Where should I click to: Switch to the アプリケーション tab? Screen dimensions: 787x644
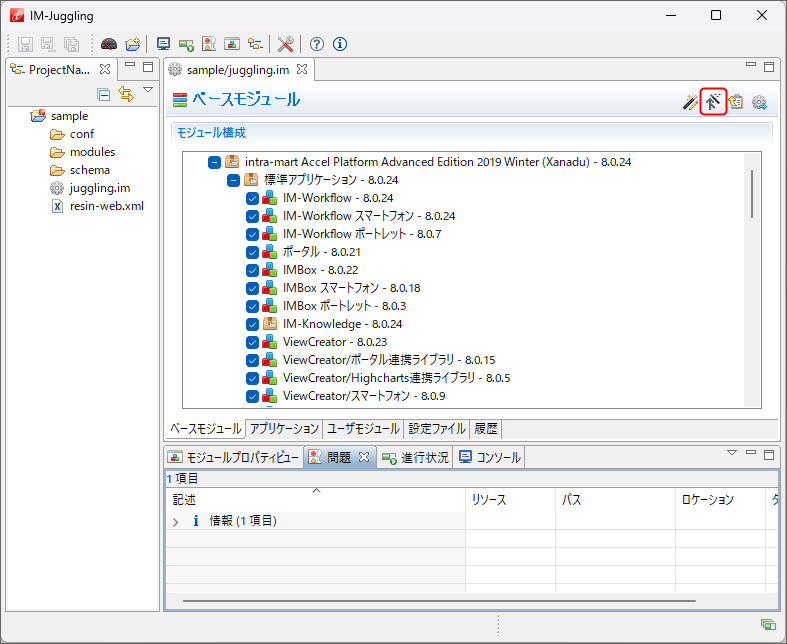(284, 429)
